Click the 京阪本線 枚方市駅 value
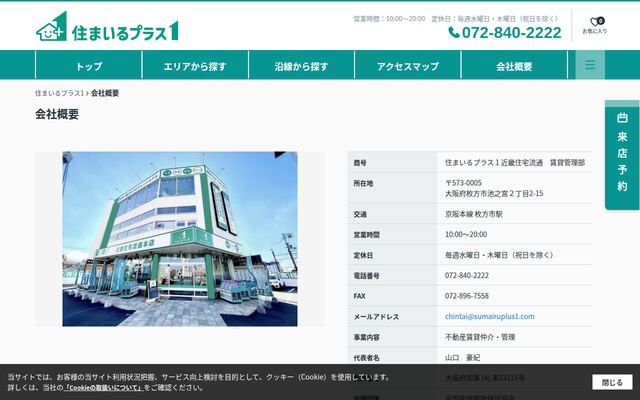 click(473, 214)
